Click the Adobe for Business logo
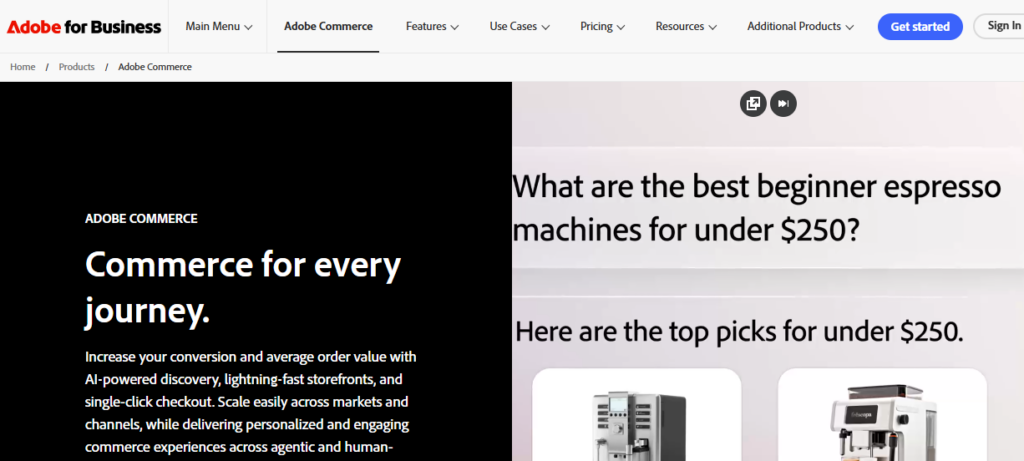The width and height of the screenshot is (1024, 461). click(x=84, y=27)
